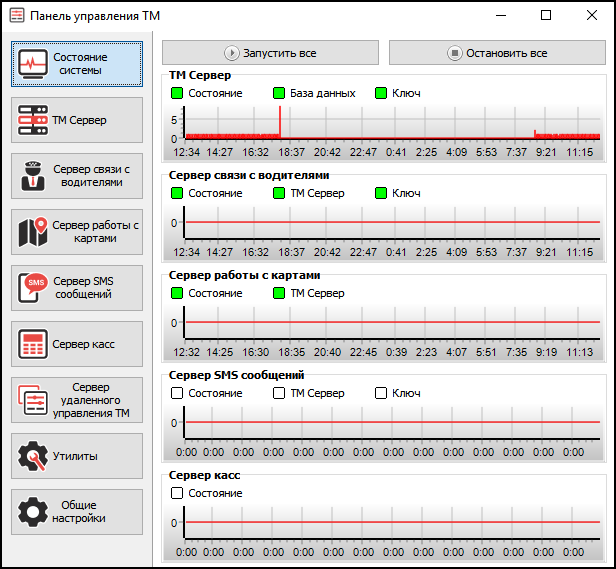Select the Сервер касс register icon
The width and height of the screenshot is (616, 569).
[x=34, y=344]
